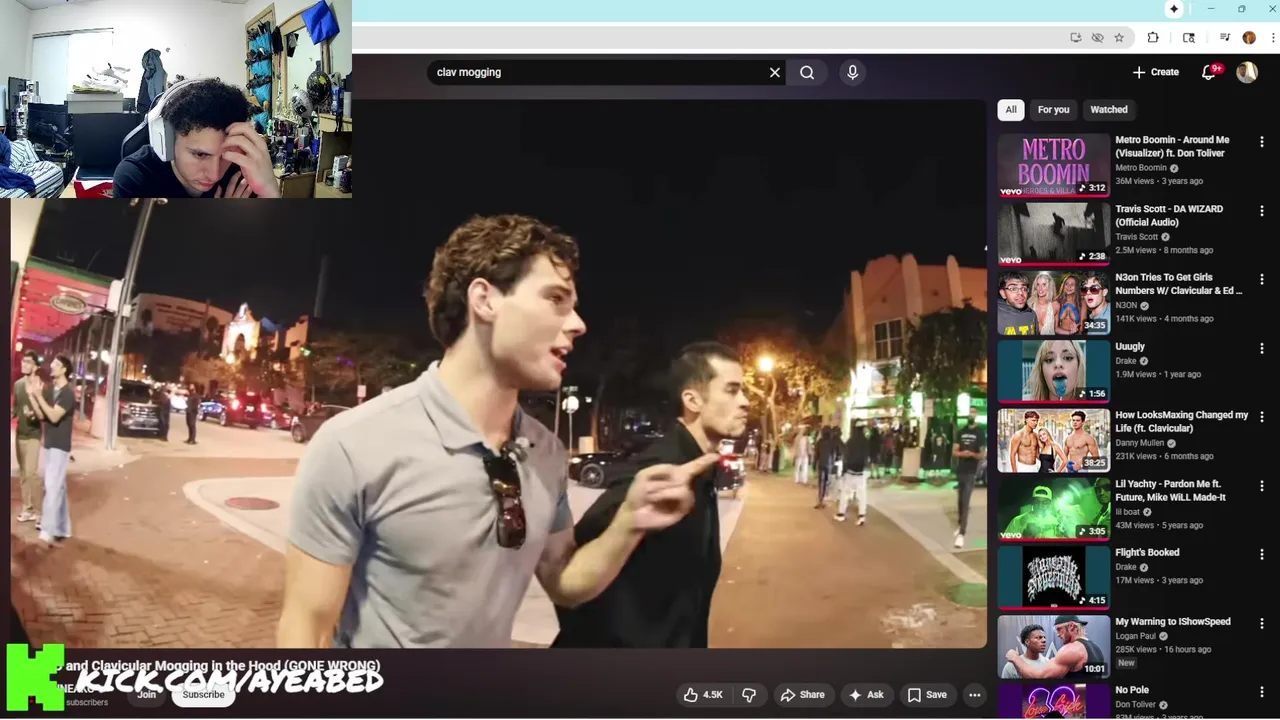
Task: Click '36M views • 3 years ago' text
Action: coord(1159,181)
